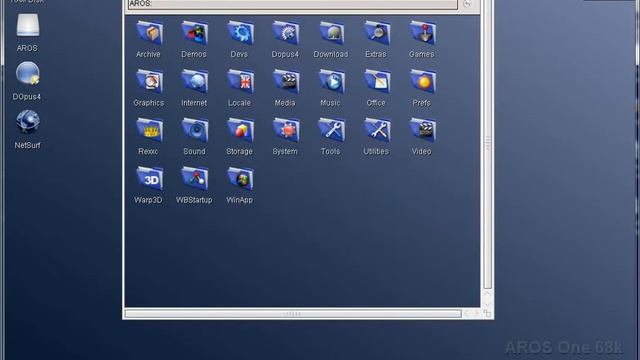Click the window size gadget in corner
Viewport: 640px width, 360px height.
coord(487,313)
